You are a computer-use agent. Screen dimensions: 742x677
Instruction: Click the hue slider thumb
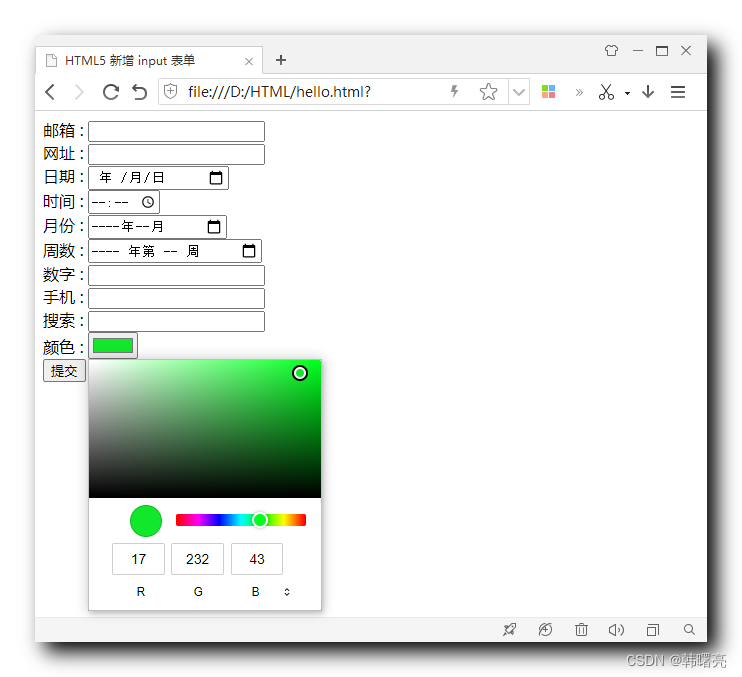[260, 520]
